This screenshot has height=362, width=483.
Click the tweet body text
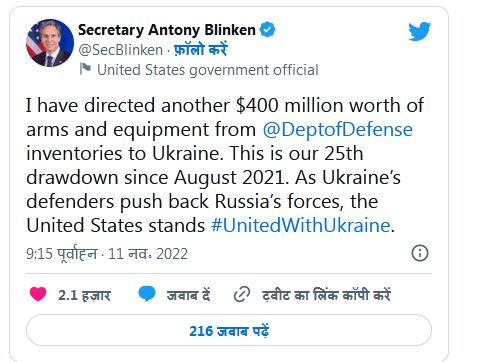pyautogui.click(x=225, y=165)
